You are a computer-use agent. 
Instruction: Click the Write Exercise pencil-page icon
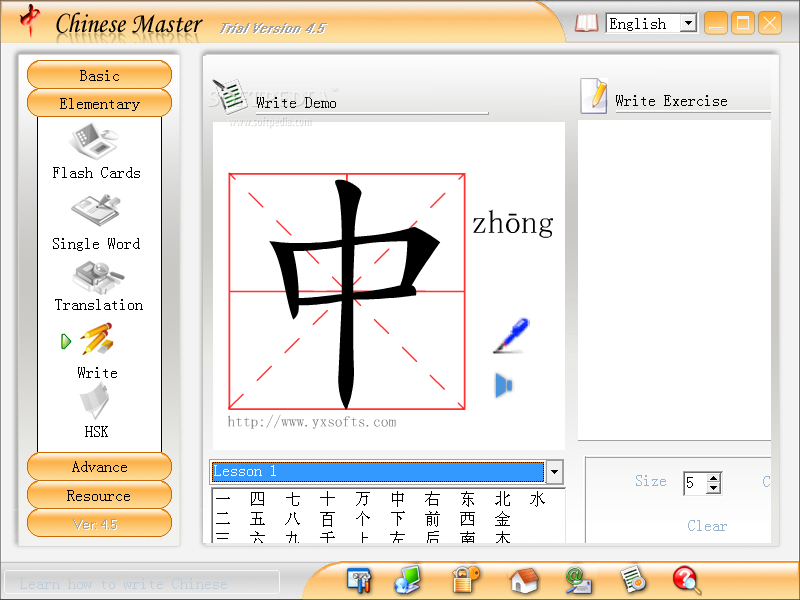pyautogui.click(x=594, y=95)
